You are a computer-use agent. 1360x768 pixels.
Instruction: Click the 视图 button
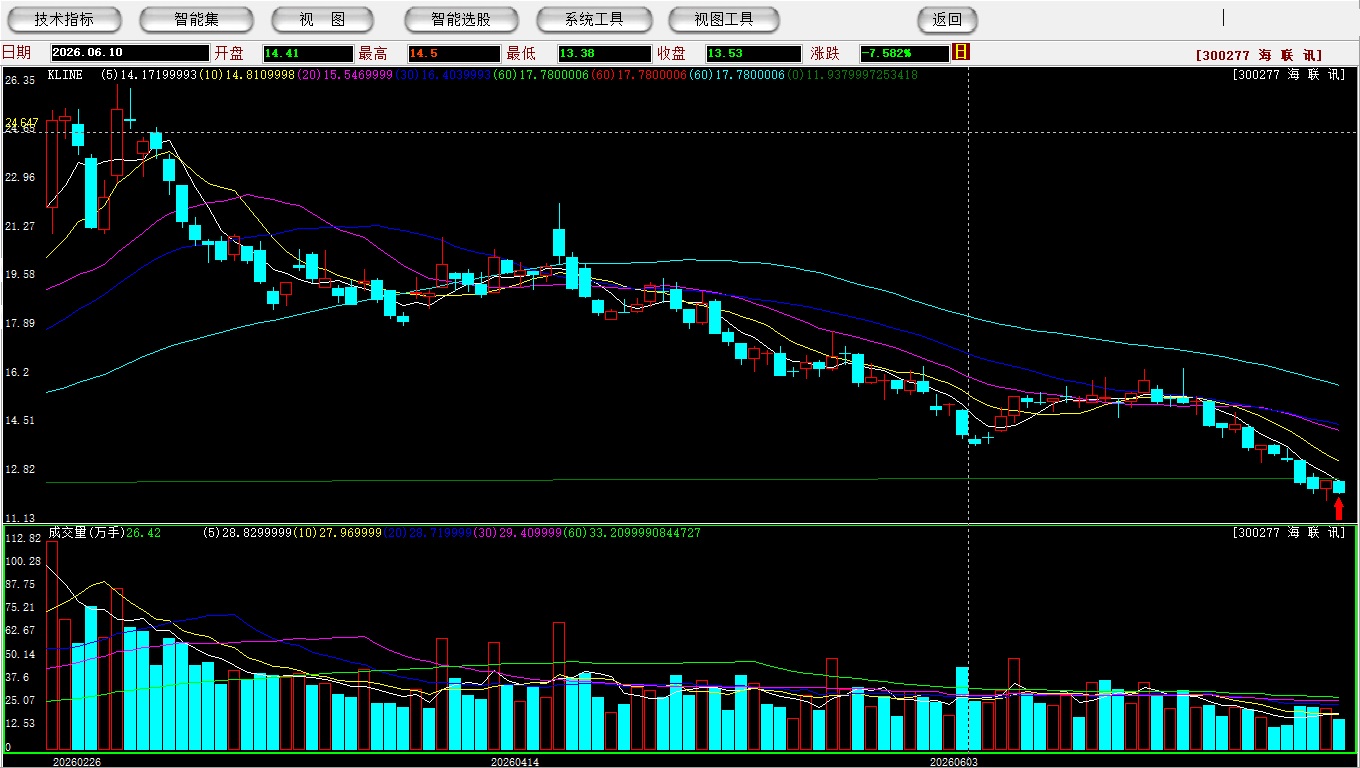click(323, 19)
